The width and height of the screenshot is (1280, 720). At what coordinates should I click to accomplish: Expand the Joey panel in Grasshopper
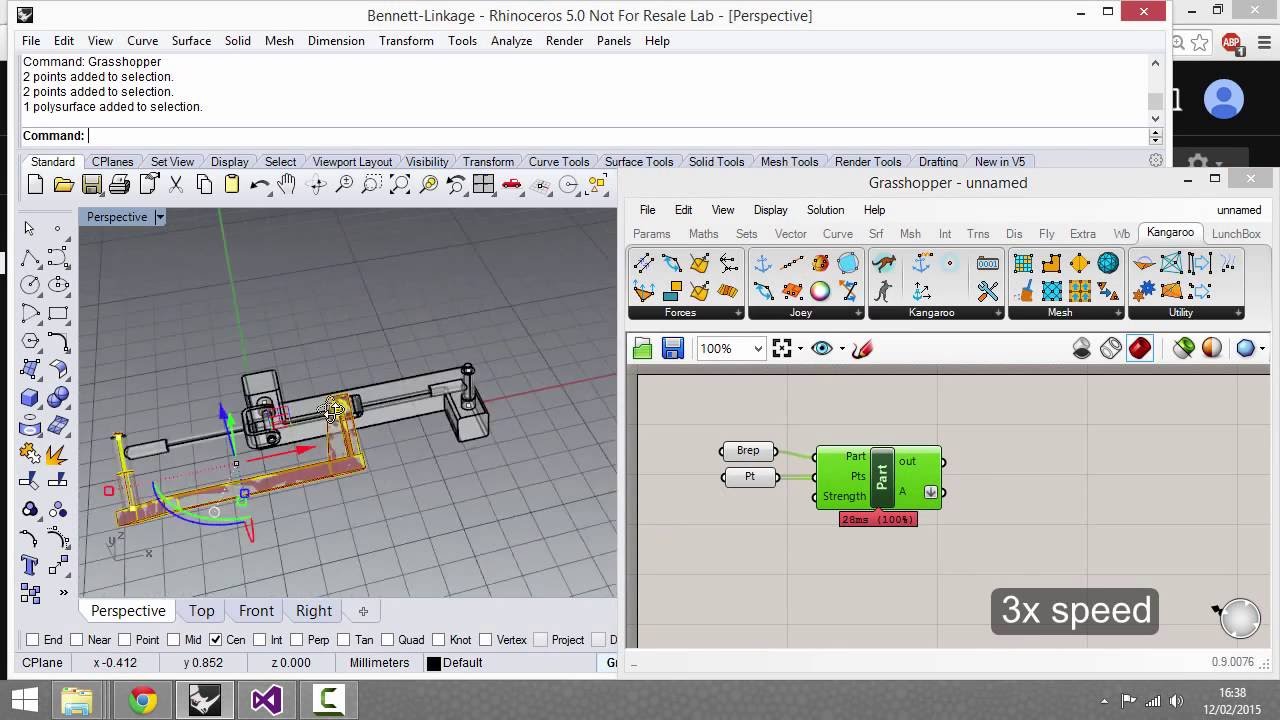pos(859,313)
